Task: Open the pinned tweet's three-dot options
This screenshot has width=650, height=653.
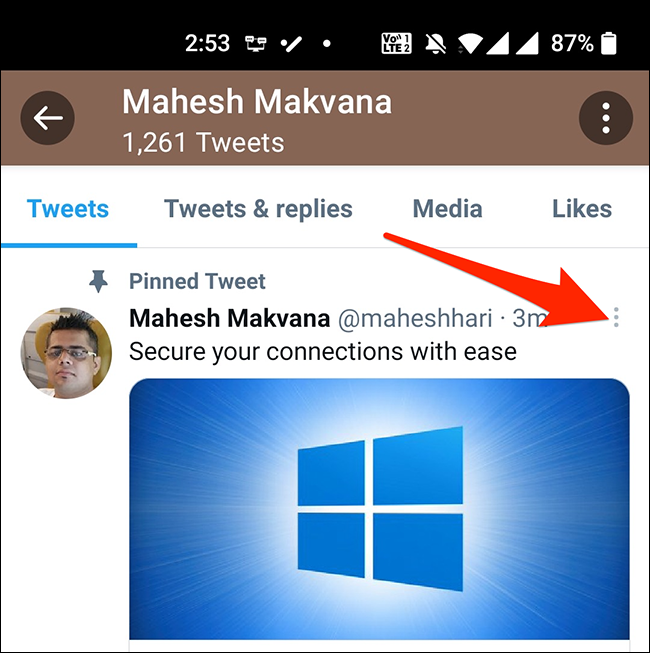Action: pyautogui.click(x=616, y=318)
